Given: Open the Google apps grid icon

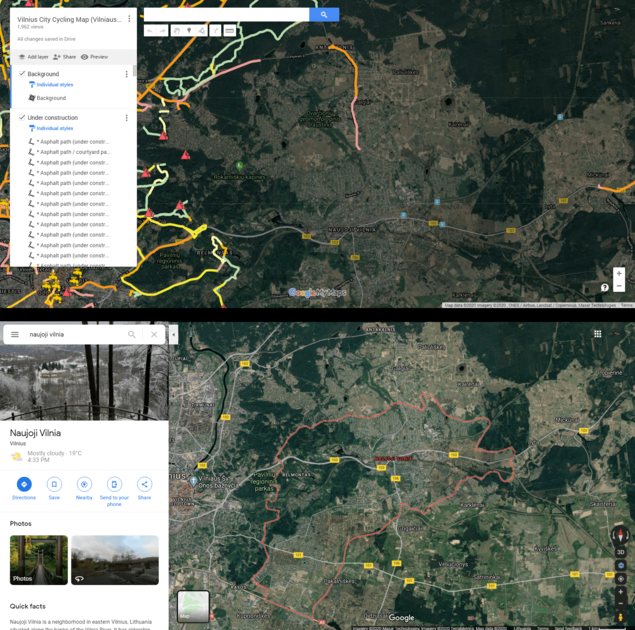Looking at the screenshot, I should point(597,334).
